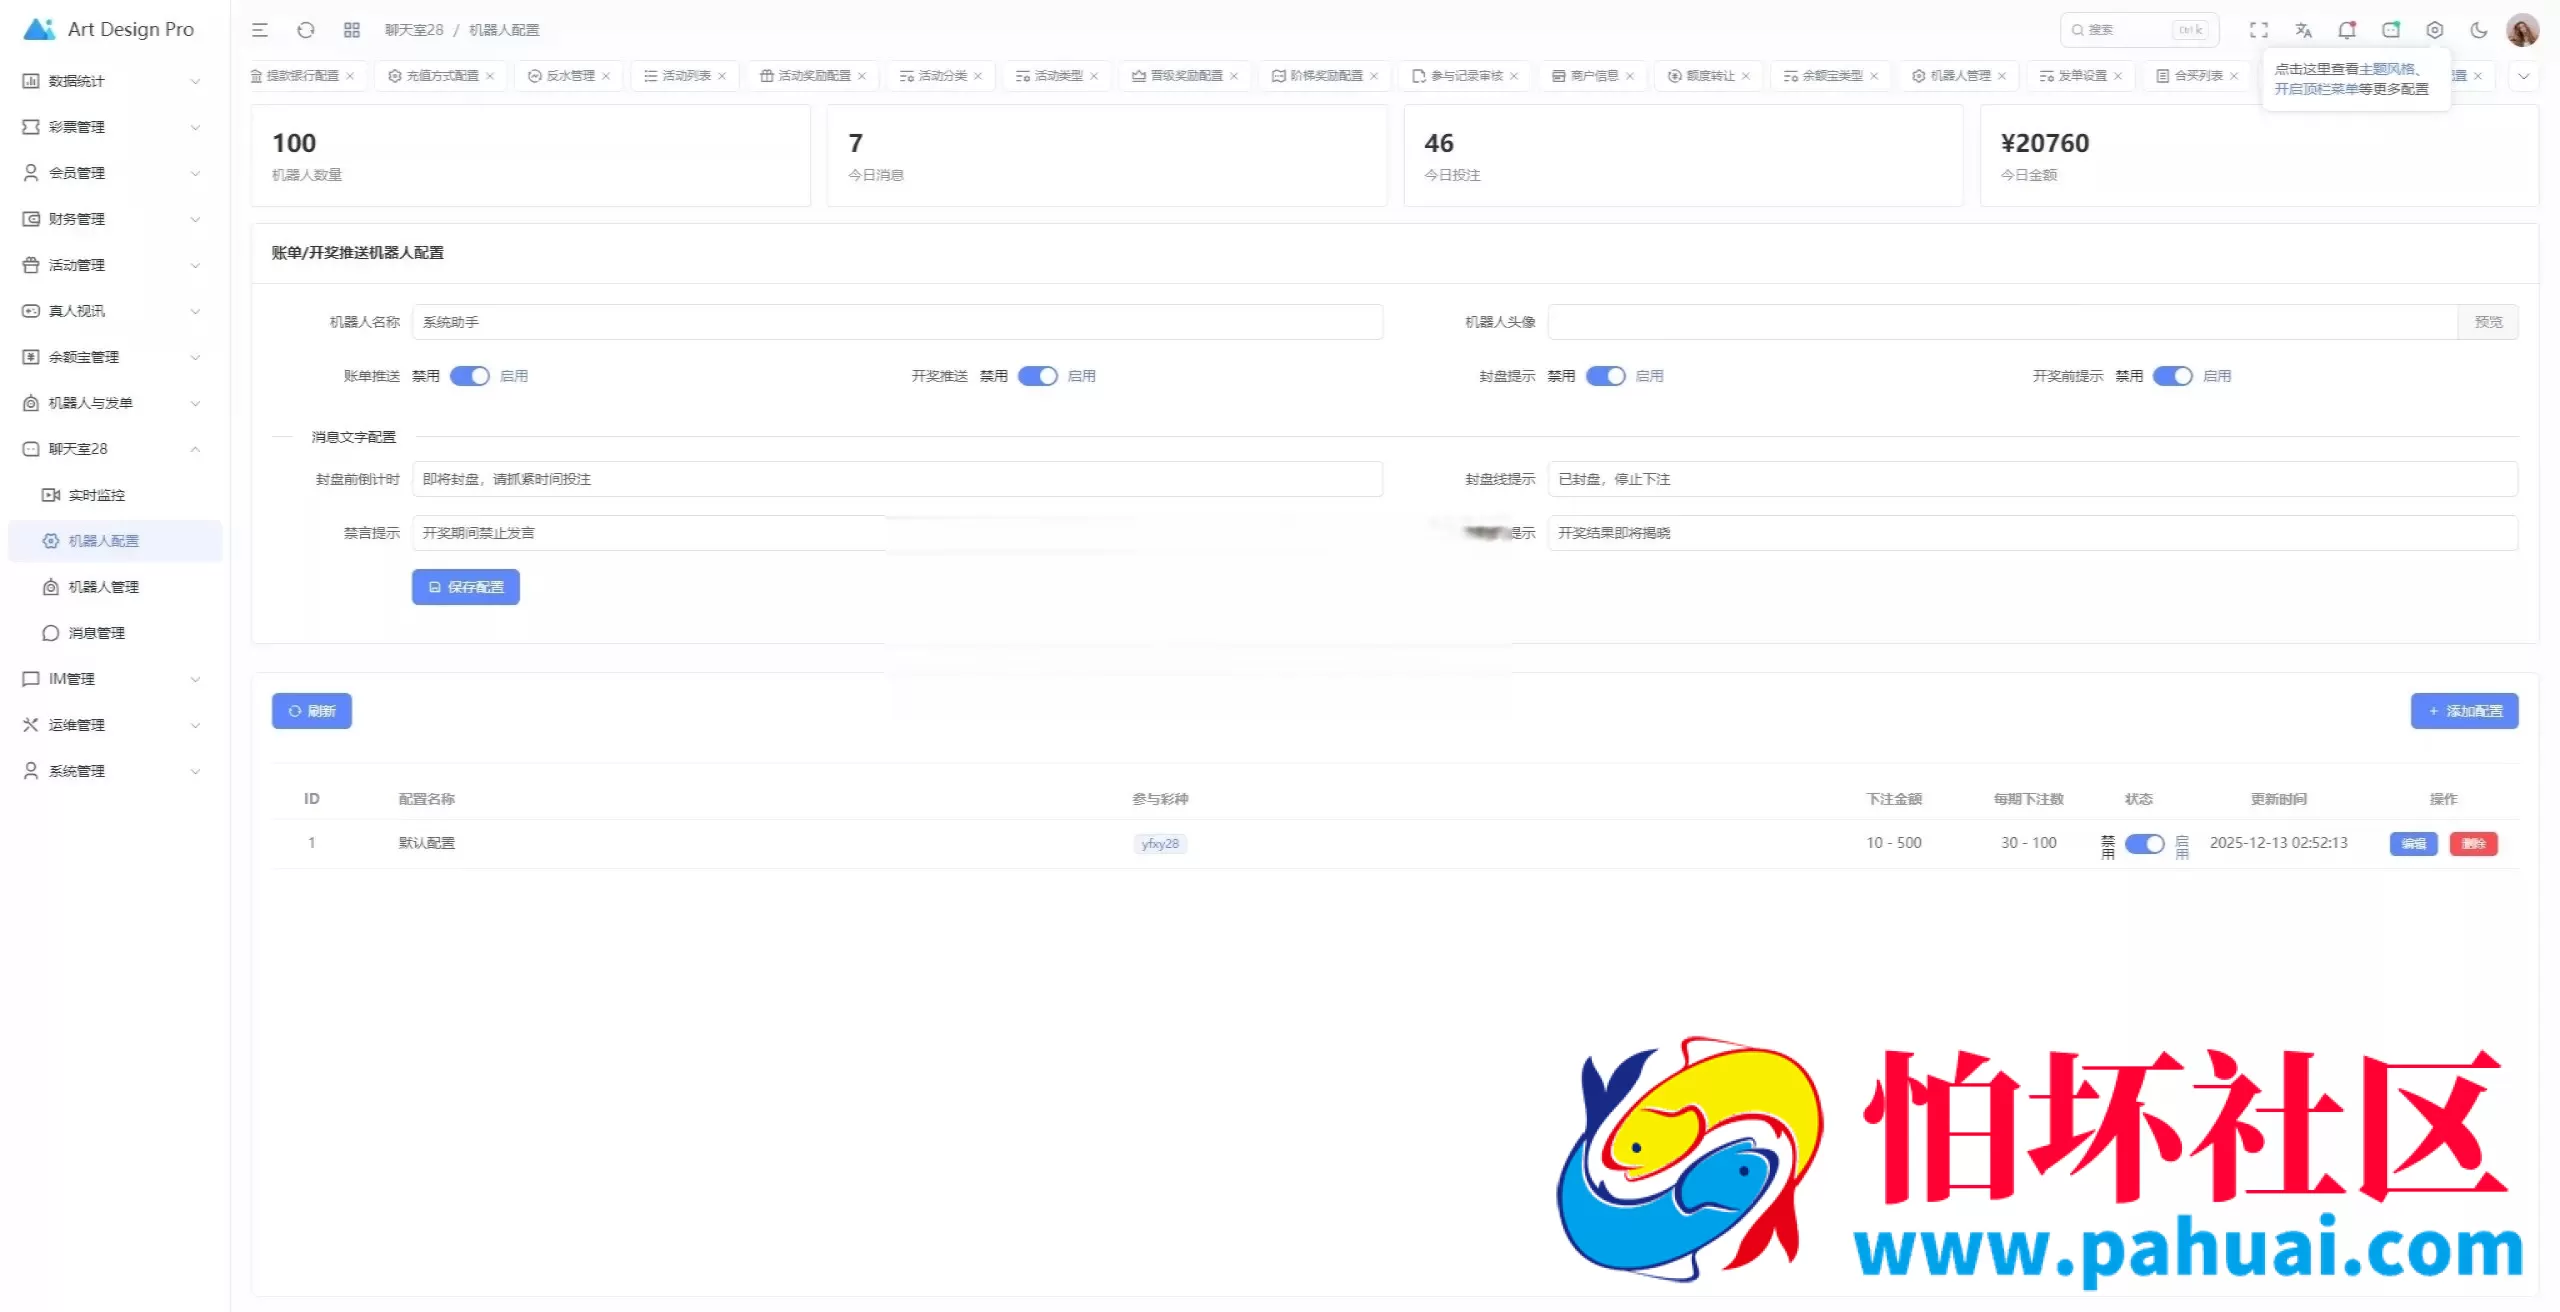Expand the 会员管理 menu
2560x1312 pixels.
115,173
